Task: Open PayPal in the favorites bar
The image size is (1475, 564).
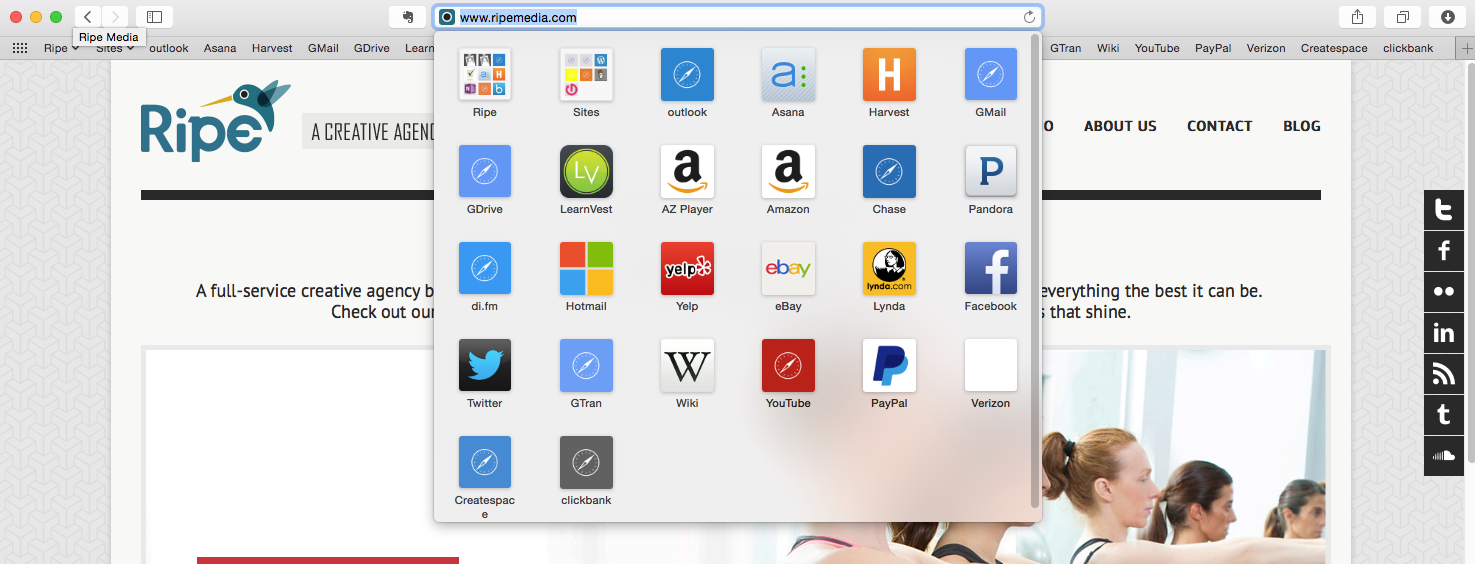Action: point(1213,48)
